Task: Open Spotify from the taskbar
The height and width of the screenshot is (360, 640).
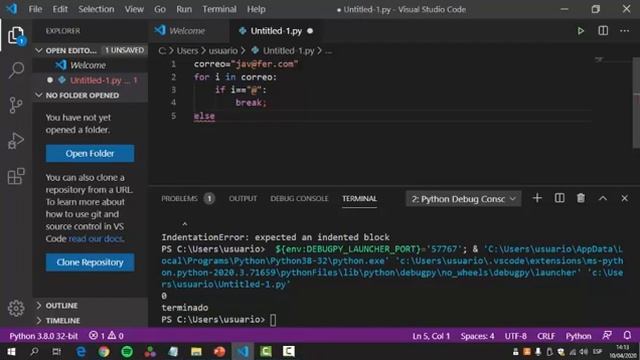Action: click(x=127, y=351)
